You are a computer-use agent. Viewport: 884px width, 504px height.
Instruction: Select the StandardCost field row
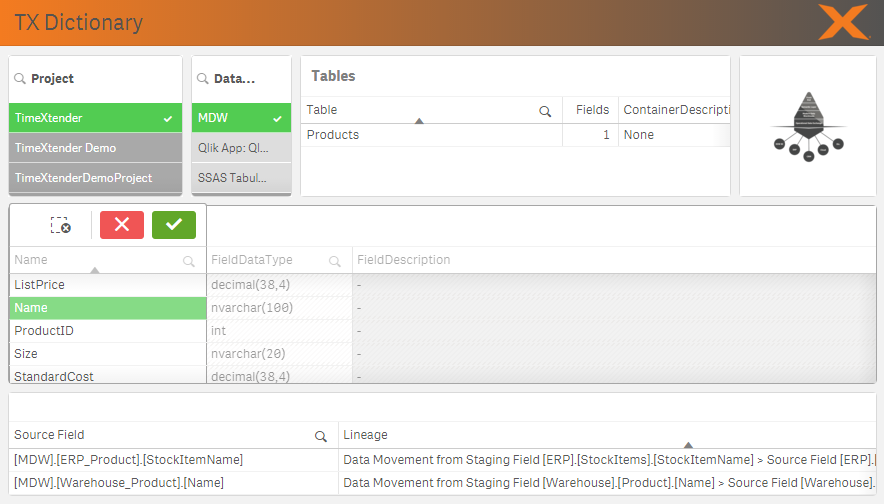tap(108, 375)
